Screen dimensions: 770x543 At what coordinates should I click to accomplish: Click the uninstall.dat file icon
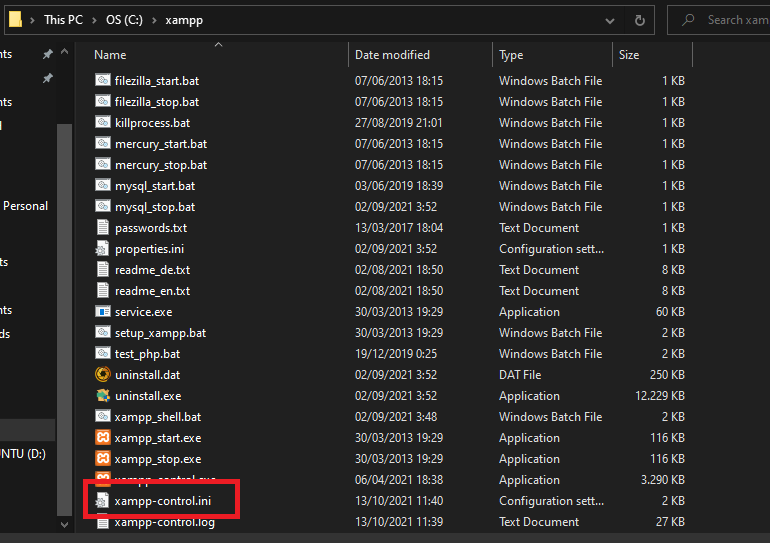[102, 375]
